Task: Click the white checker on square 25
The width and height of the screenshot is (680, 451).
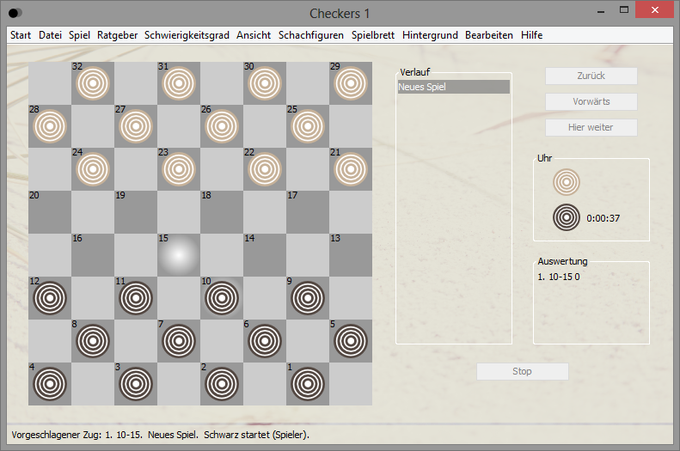Action: tap(307, 127)
